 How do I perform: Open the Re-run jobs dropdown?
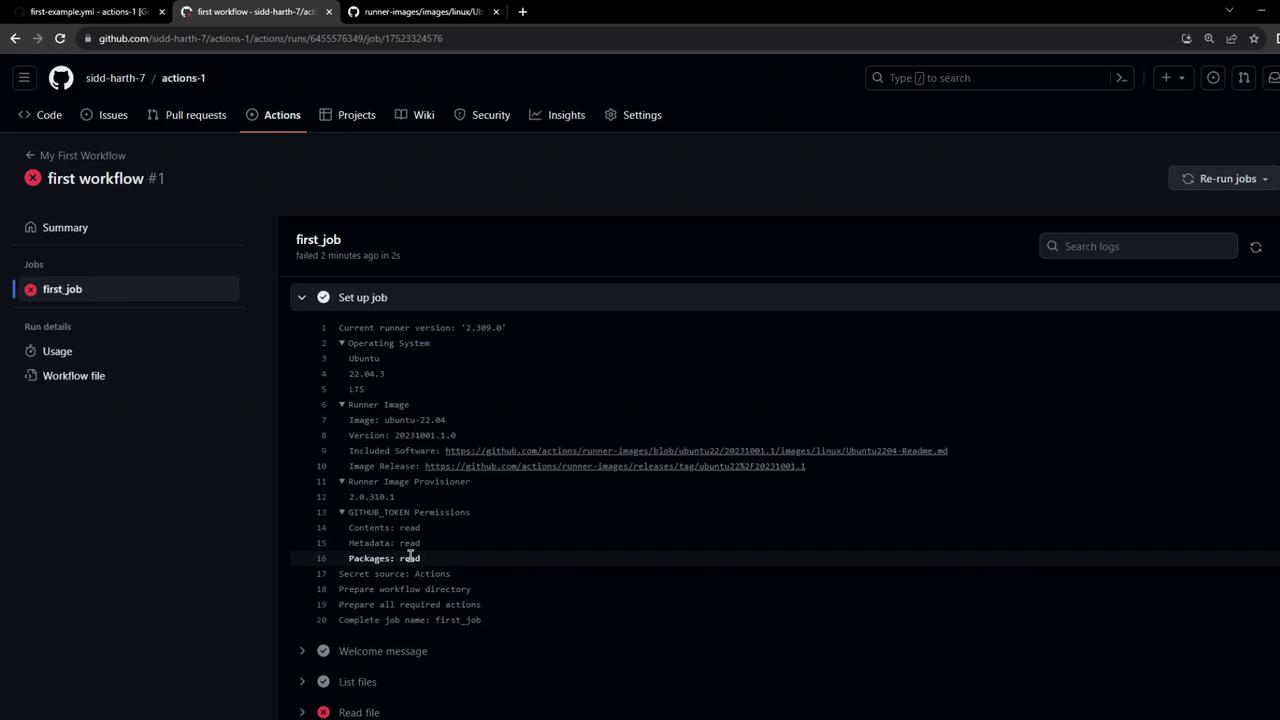point(1225,179)
